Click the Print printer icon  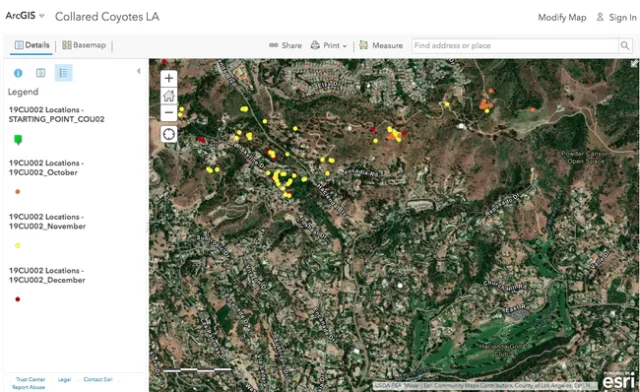[315, 45]
